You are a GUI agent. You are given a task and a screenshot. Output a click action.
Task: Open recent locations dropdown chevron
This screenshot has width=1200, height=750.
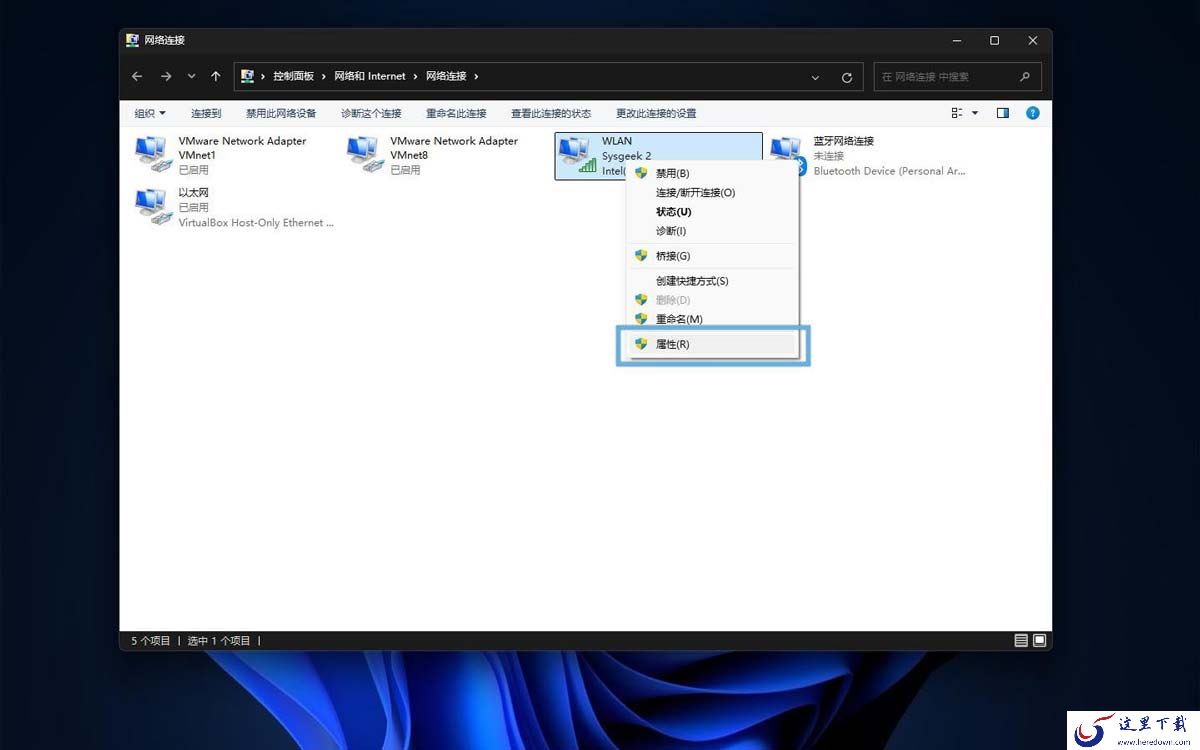point(192,77)
